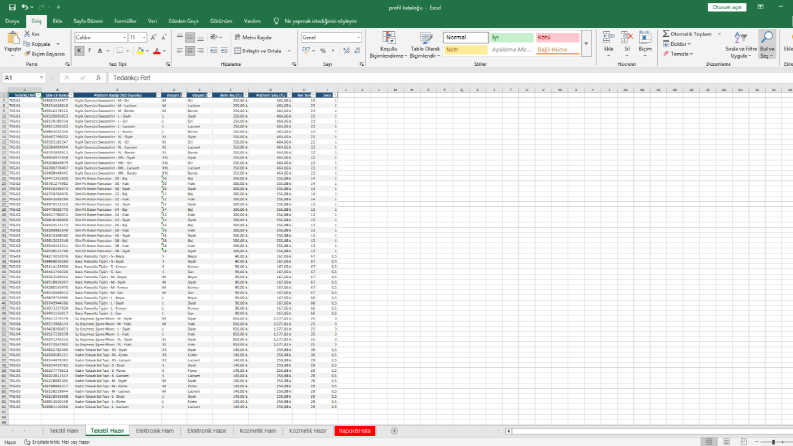Viewport: 793px width, 446px height.
Task: Delete cells with the Sil button
Action: (x=627, y=43)
